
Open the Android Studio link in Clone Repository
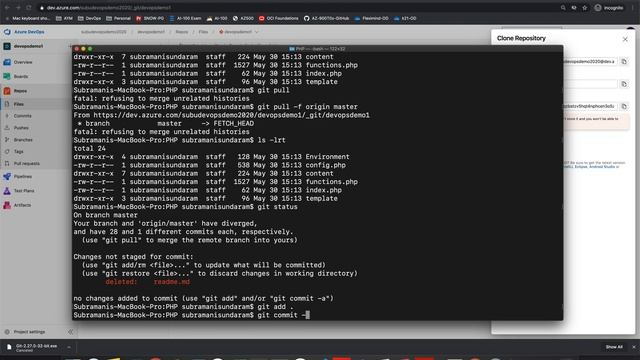click(x=602, y=167)
